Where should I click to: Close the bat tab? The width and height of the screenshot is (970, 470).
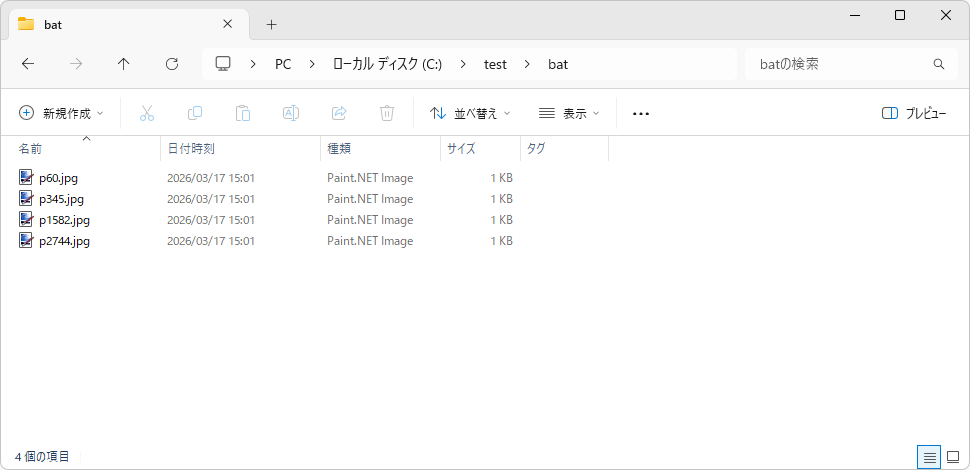coord(228,24)
